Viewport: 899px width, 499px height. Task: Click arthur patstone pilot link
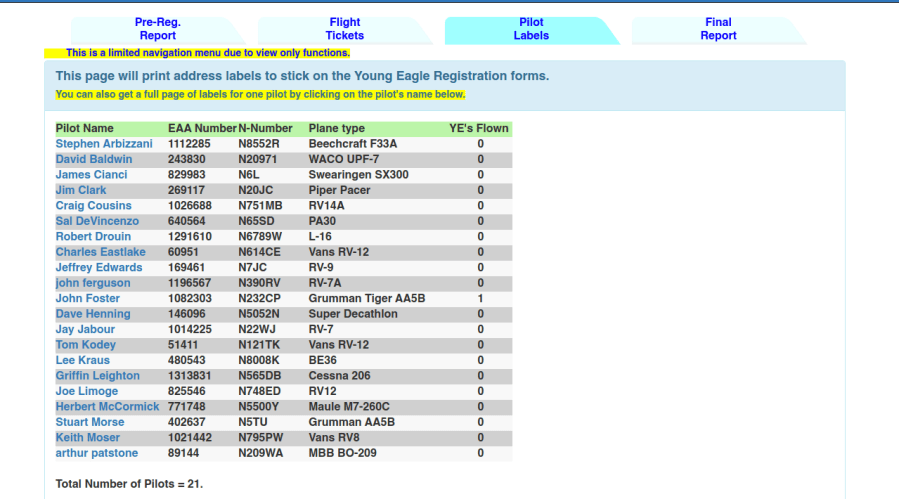[97, 453]
